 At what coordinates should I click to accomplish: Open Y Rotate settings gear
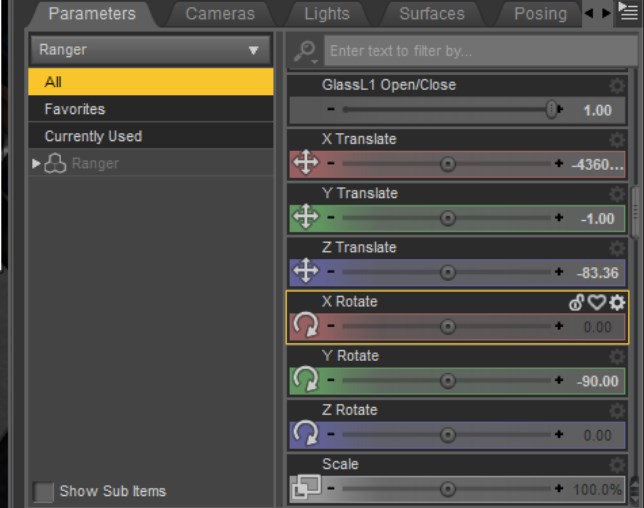tap(616, 356)
